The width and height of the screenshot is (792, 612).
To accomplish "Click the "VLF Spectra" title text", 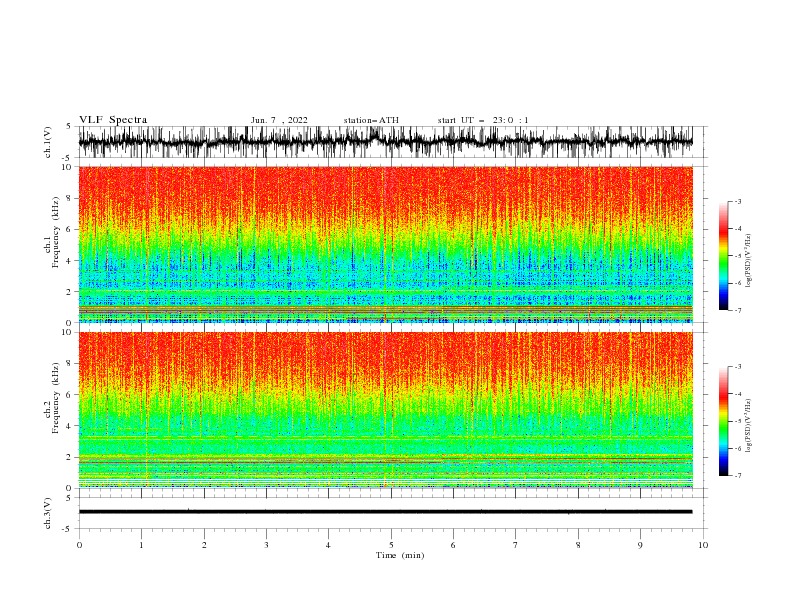I will (113, 120).
